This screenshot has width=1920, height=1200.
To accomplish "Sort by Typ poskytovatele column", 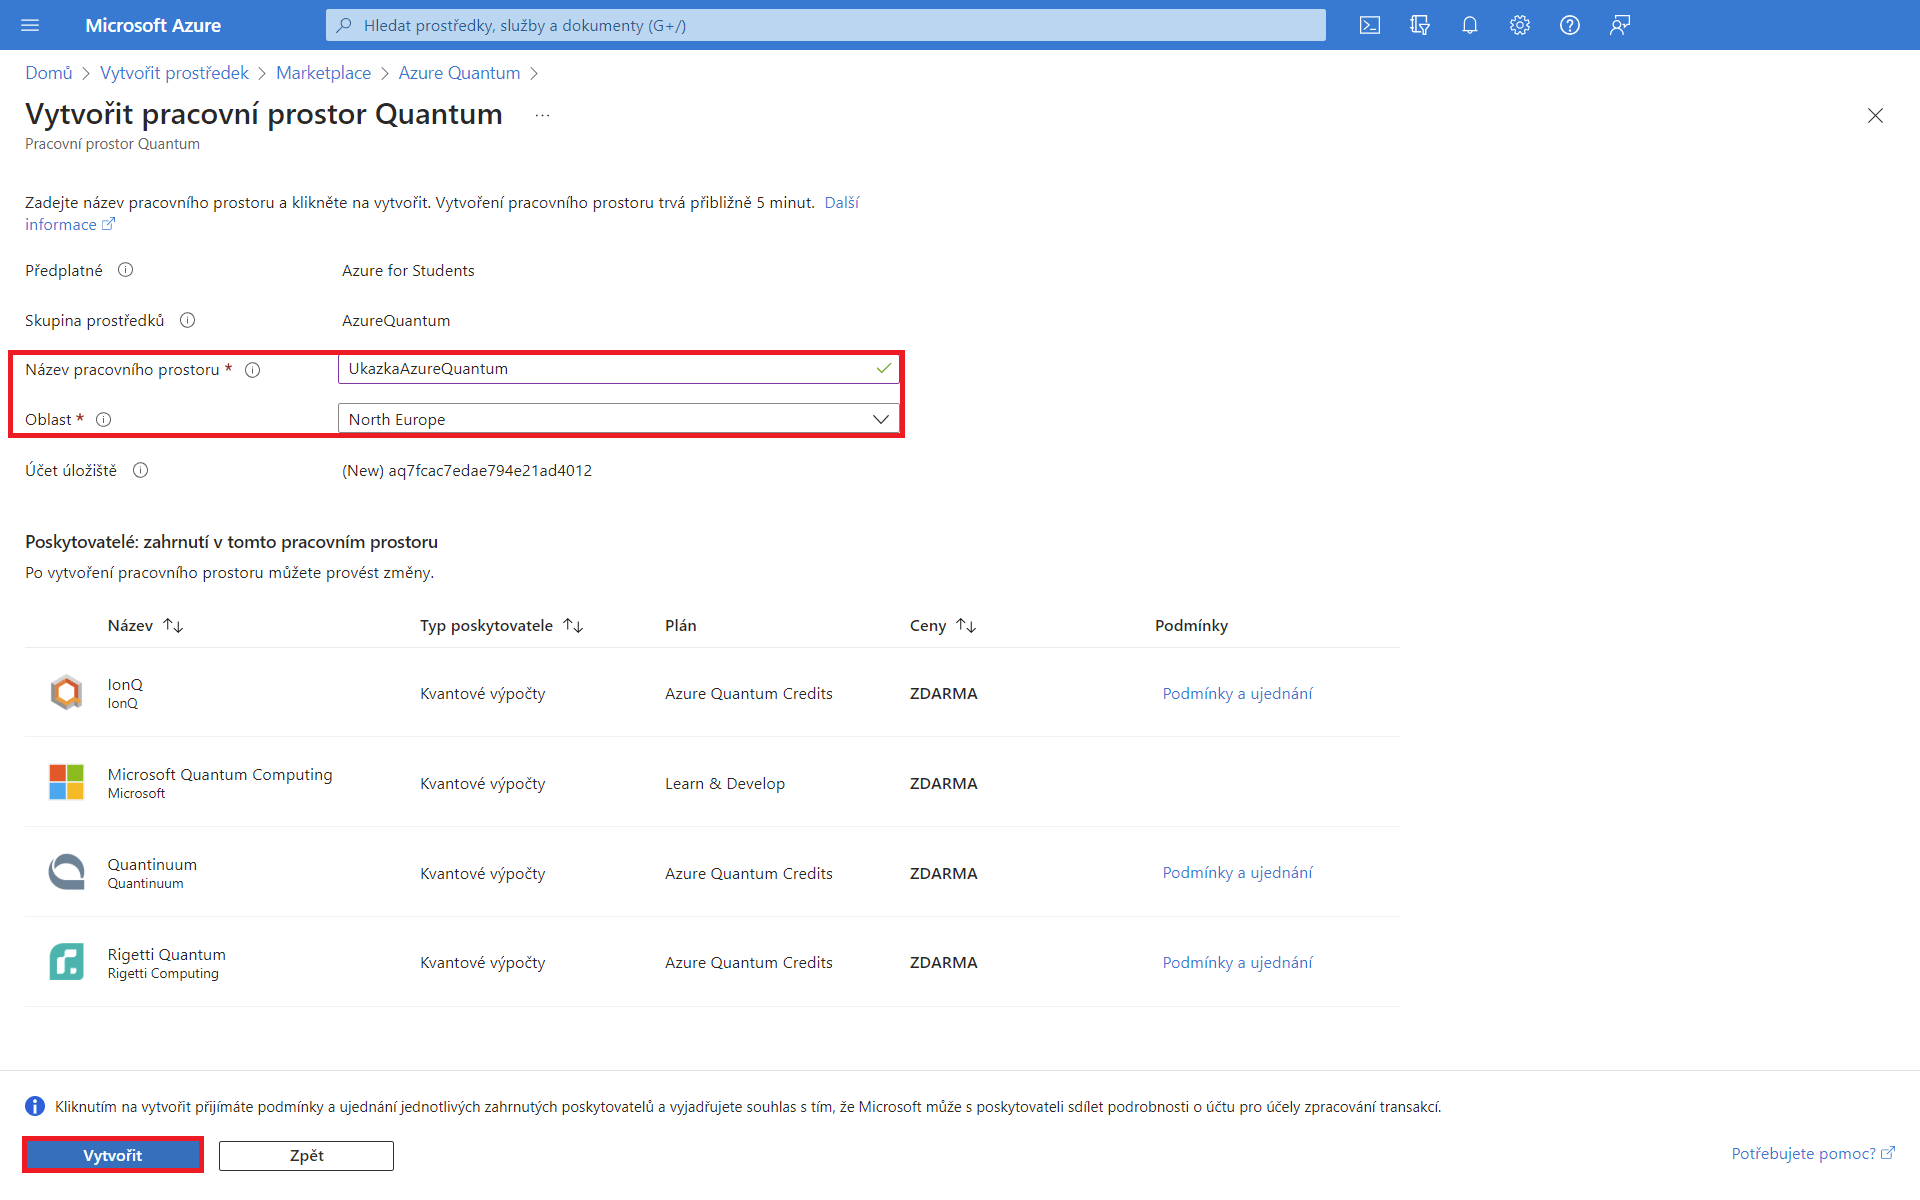I will 573,626.
